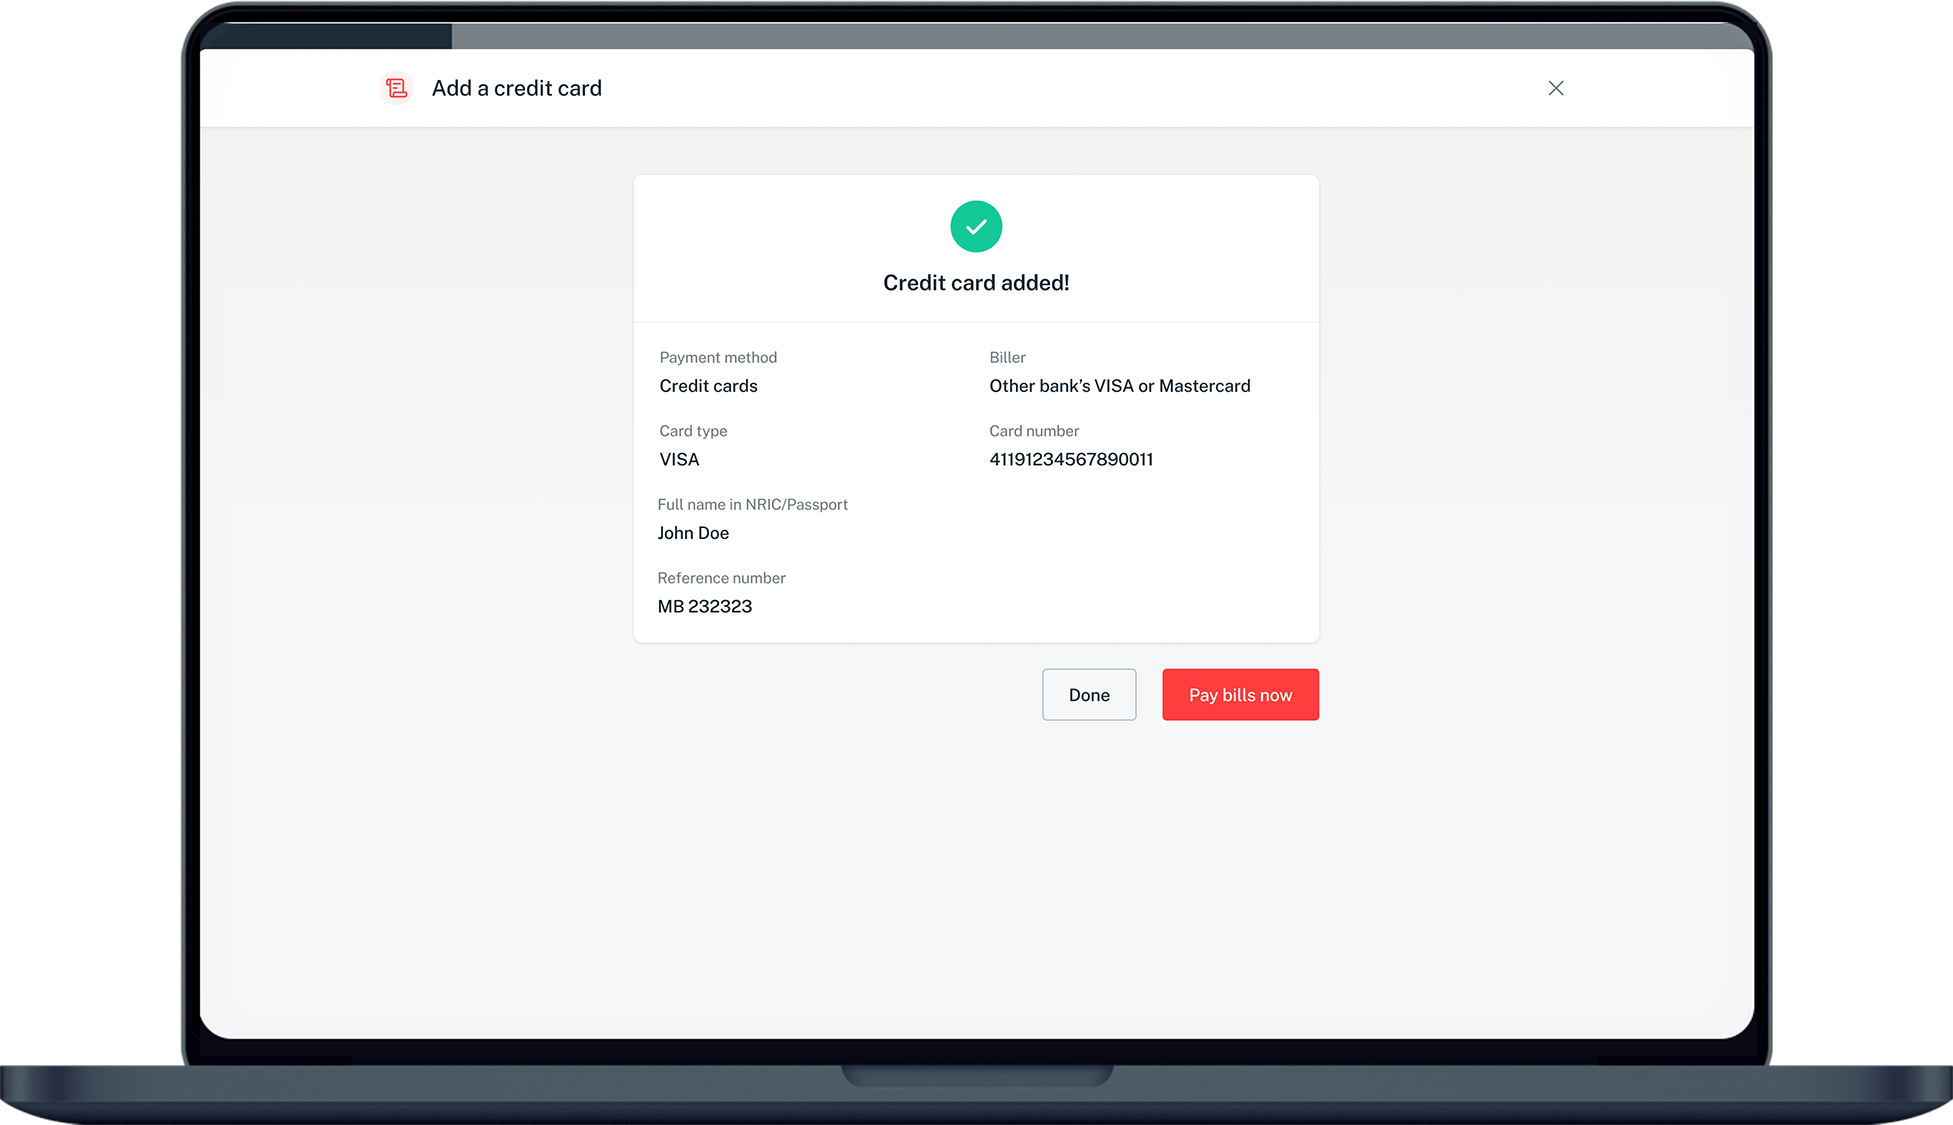1953x1125 pixels.
Task: Select Other bank's VISA or Mastercard text
Action: point(1119,386)
